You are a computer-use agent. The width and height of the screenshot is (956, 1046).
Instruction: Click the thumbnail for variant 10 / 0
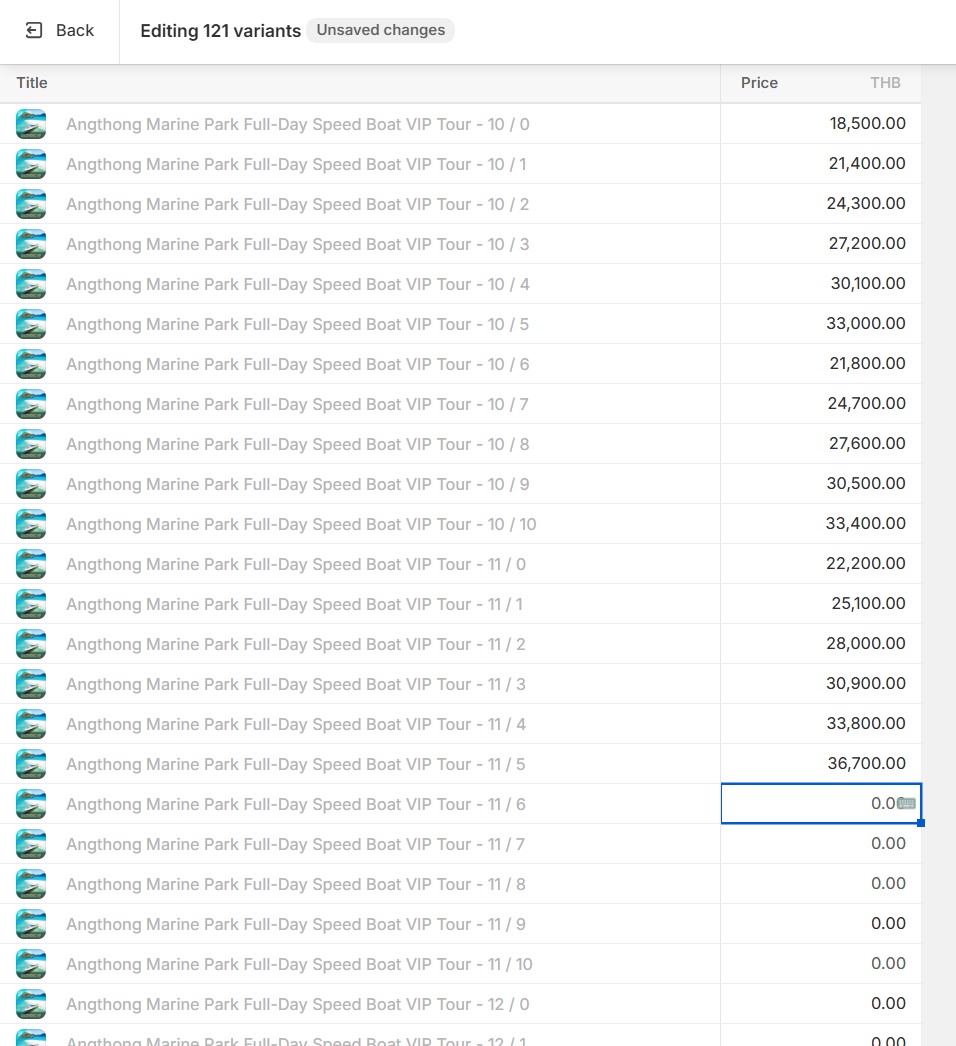31,124
